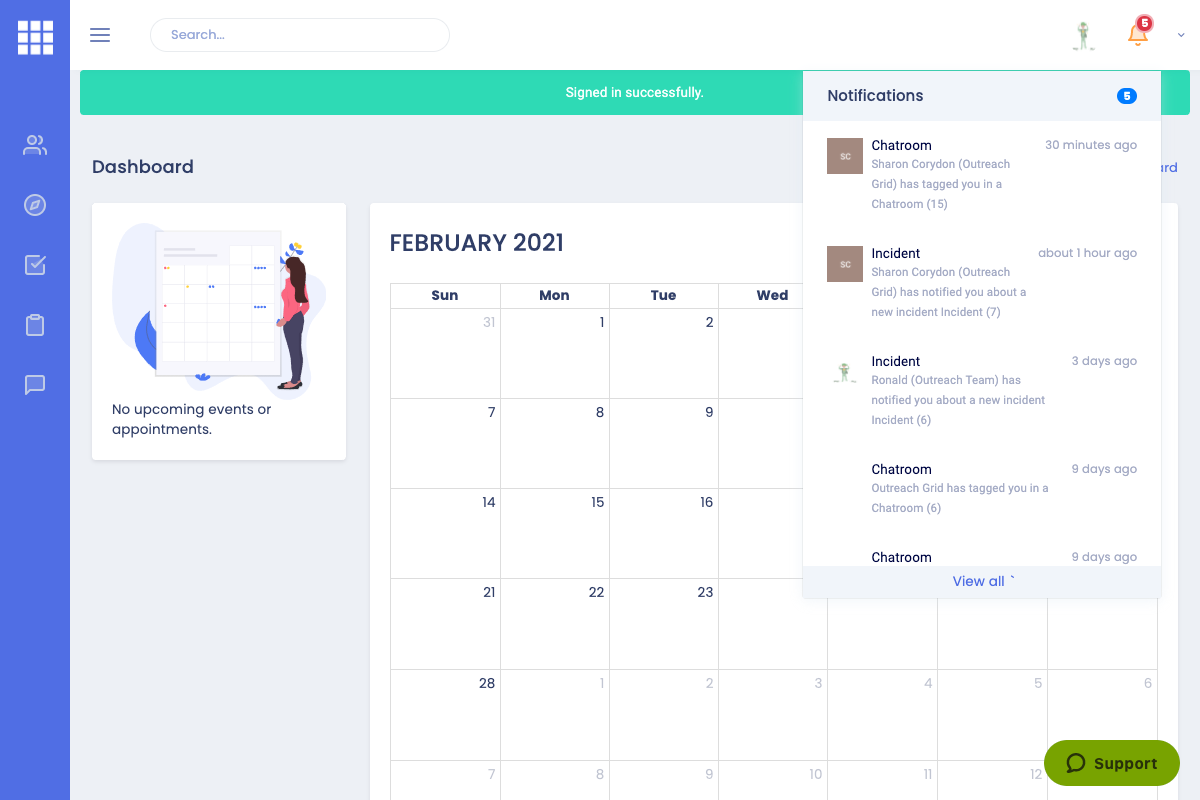Click View all notifications link
This screenshot has width=1200, height=800.
pos(983,581)
